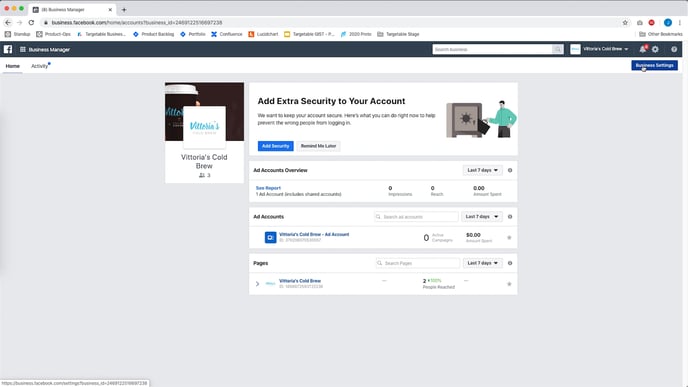The image size is (688, 387).
Task: Open Pages section settings gear
Action: pos(510,263)
